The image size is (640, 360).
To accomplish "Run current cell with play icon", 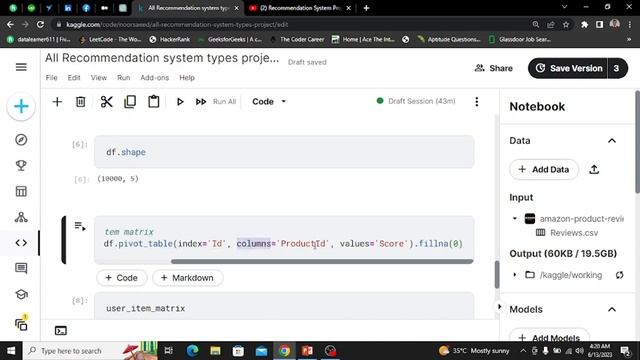I will click(x=180, y=102).
